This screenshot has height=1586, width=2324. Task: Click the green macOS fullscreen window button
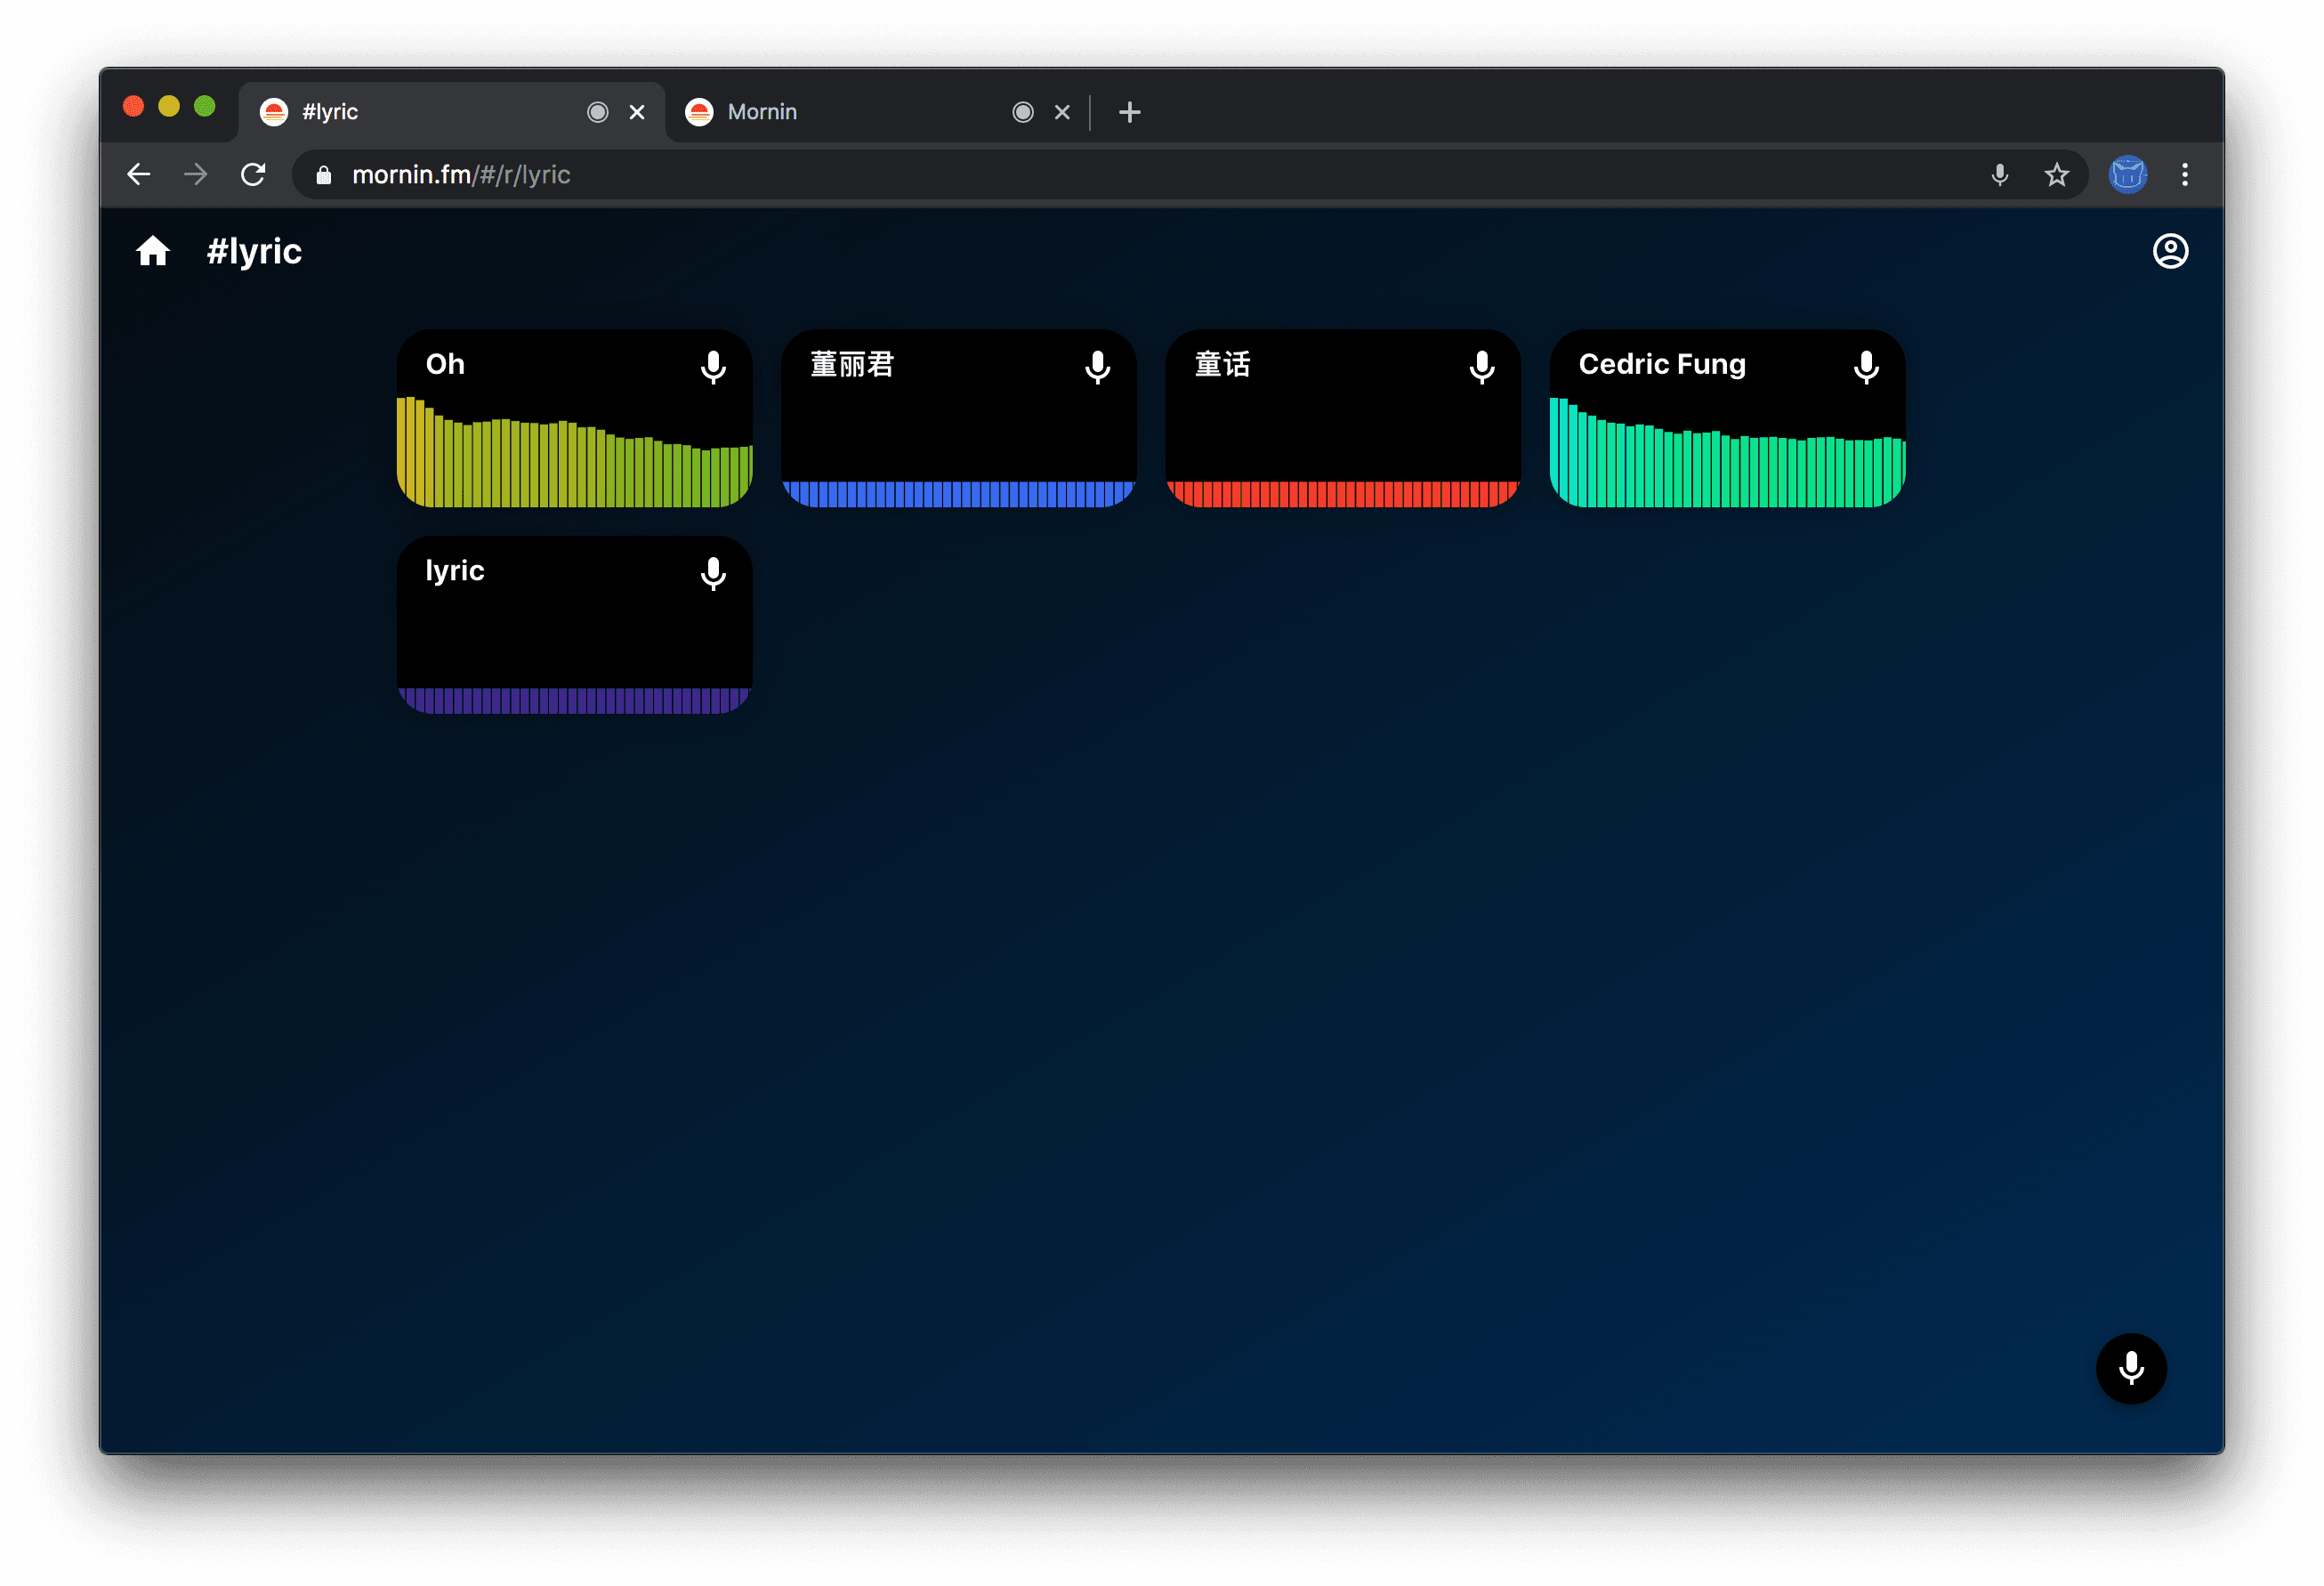[x=205, y=106]
